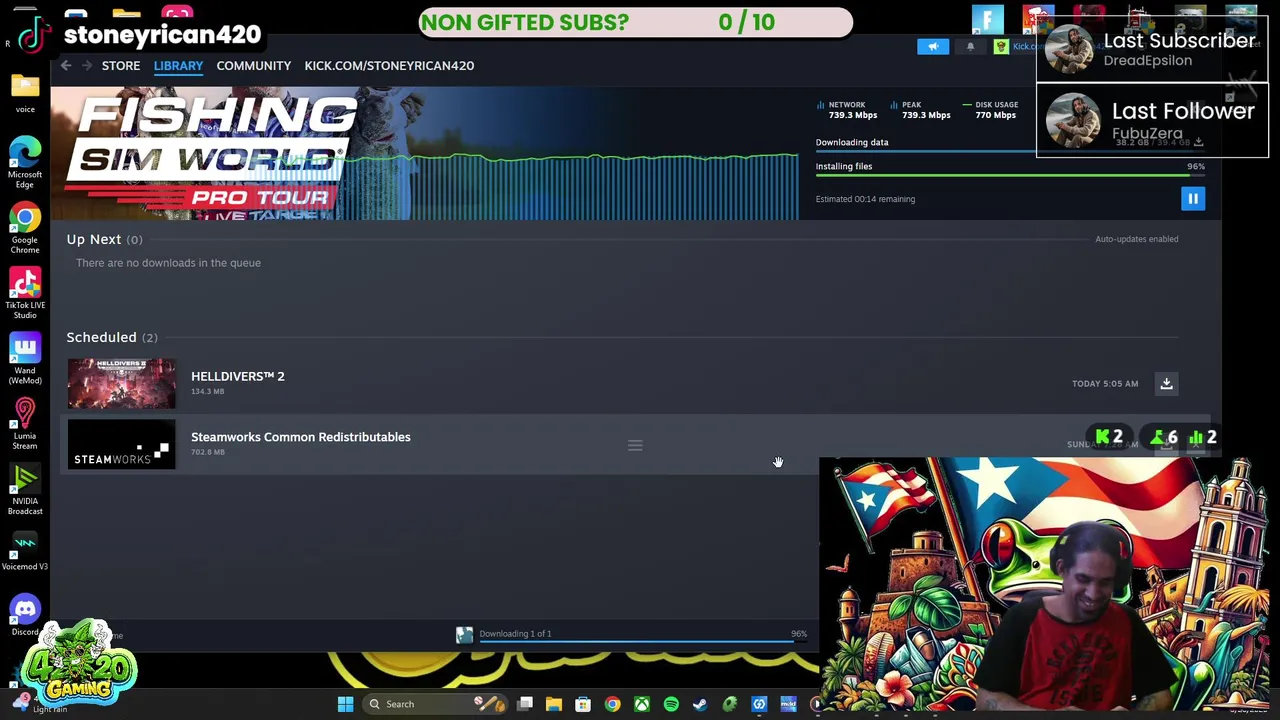1280x720 pixels.
Task: Open Microsoft Store on the taskbar
Action: tap(583, 704)
